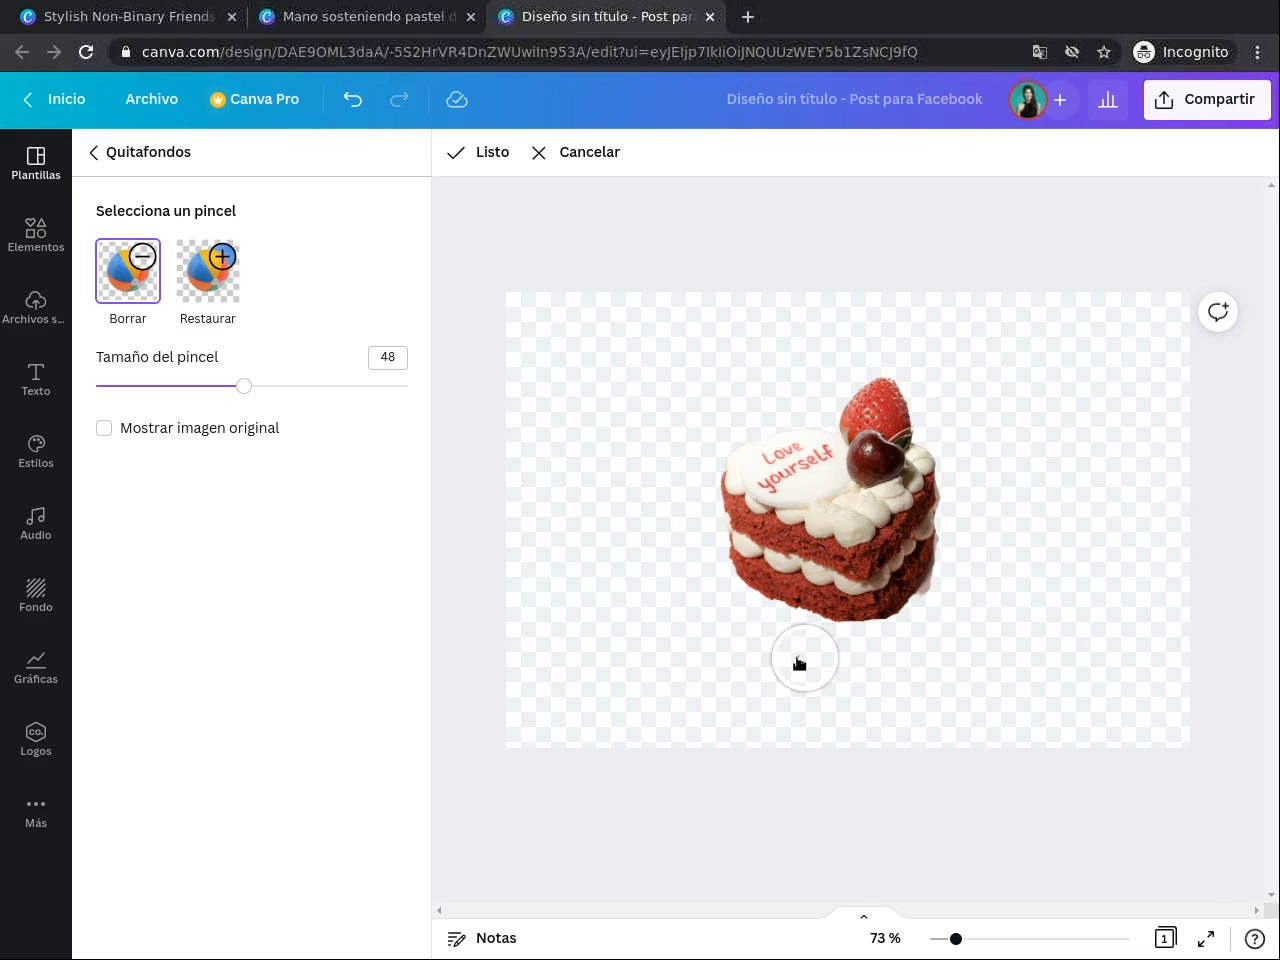Go back from the Quitafondos panel

[93, 152]
